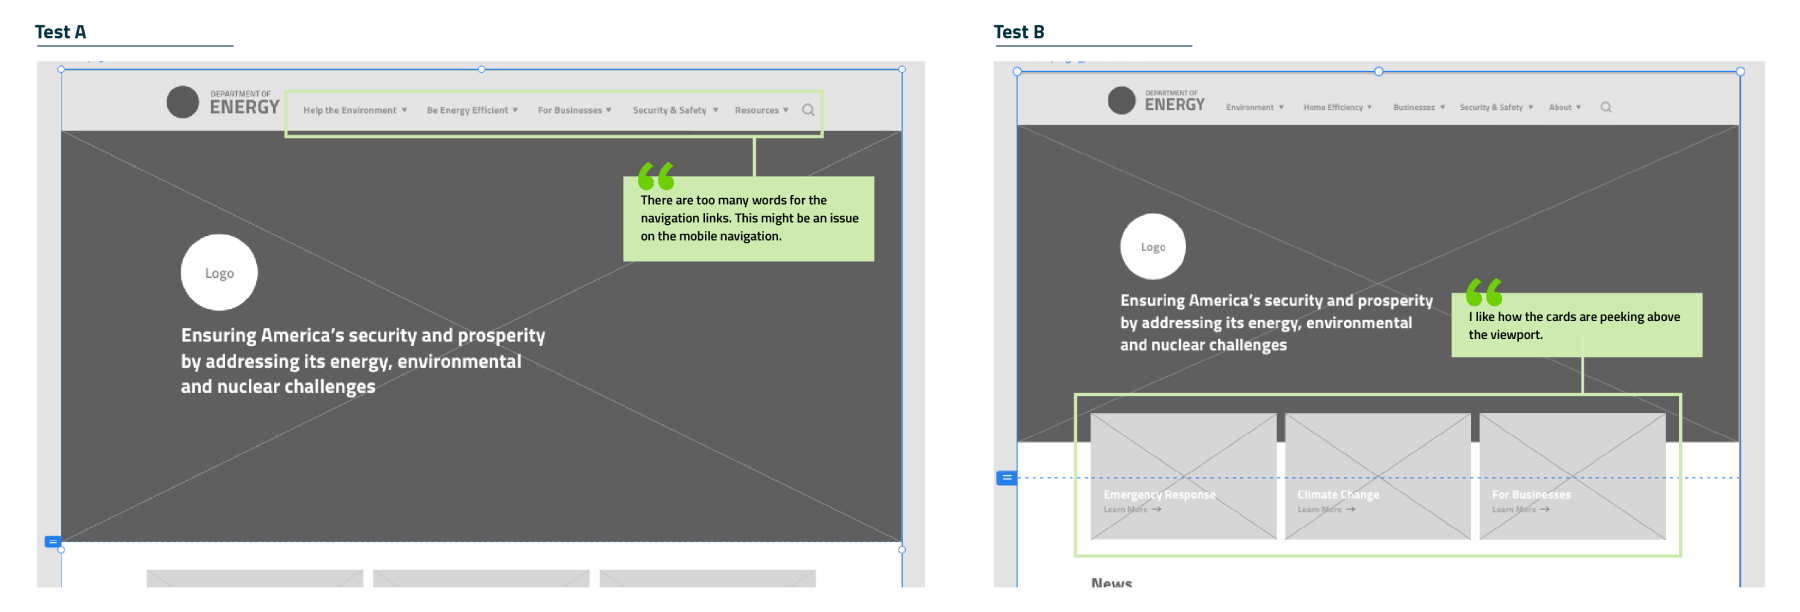
Task: Click the 'too many words' comment text
Action: pos(749,218)
